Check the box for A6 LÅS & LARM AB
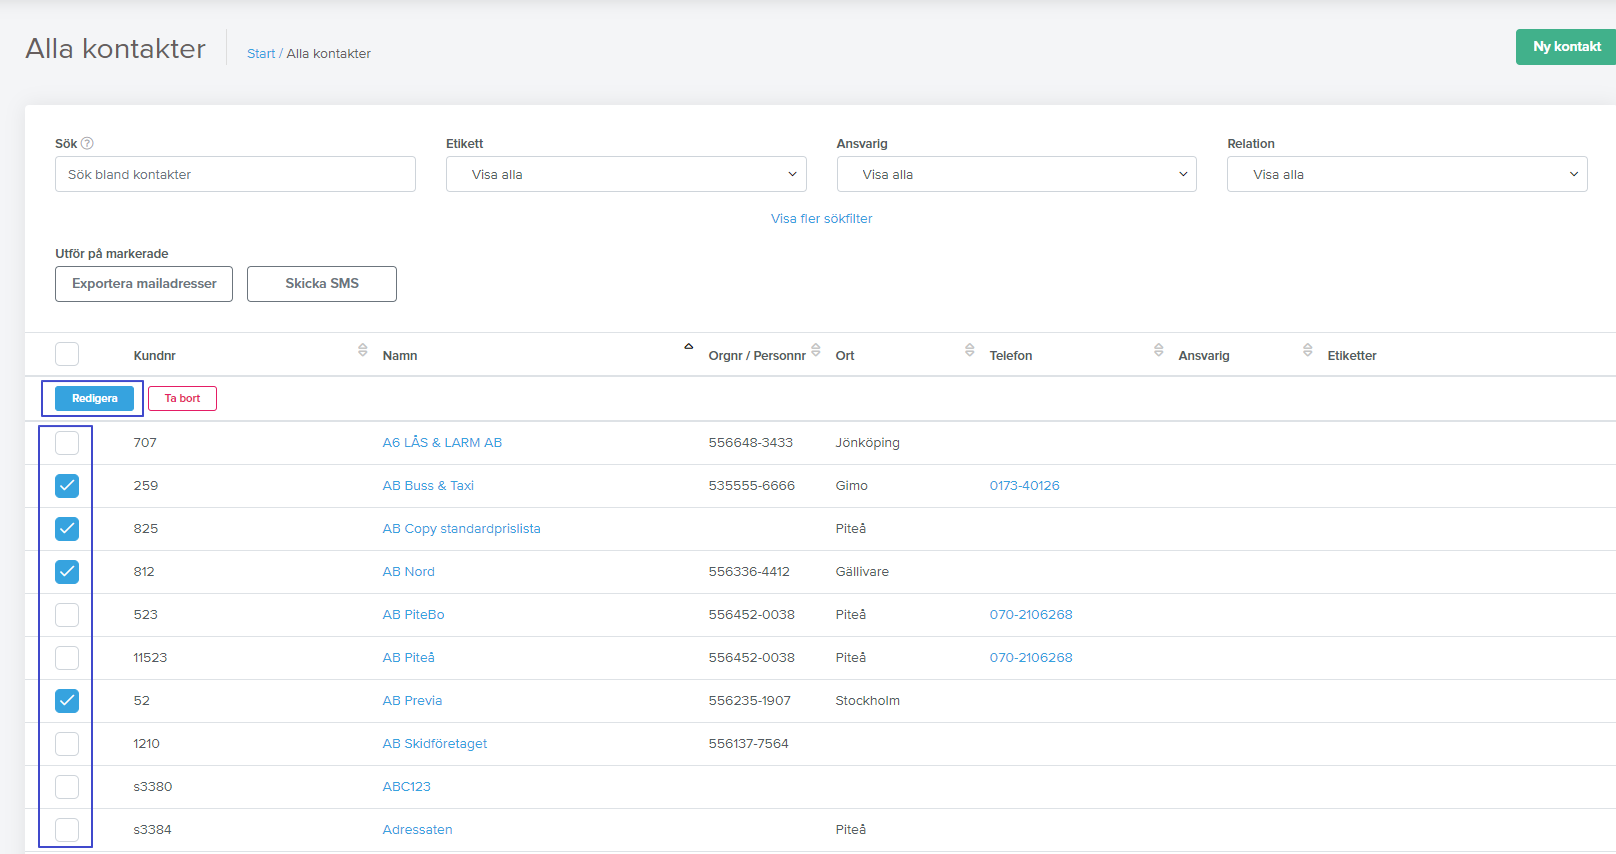Viewport: 1616px width, 854px height. (x=67, y=443)
